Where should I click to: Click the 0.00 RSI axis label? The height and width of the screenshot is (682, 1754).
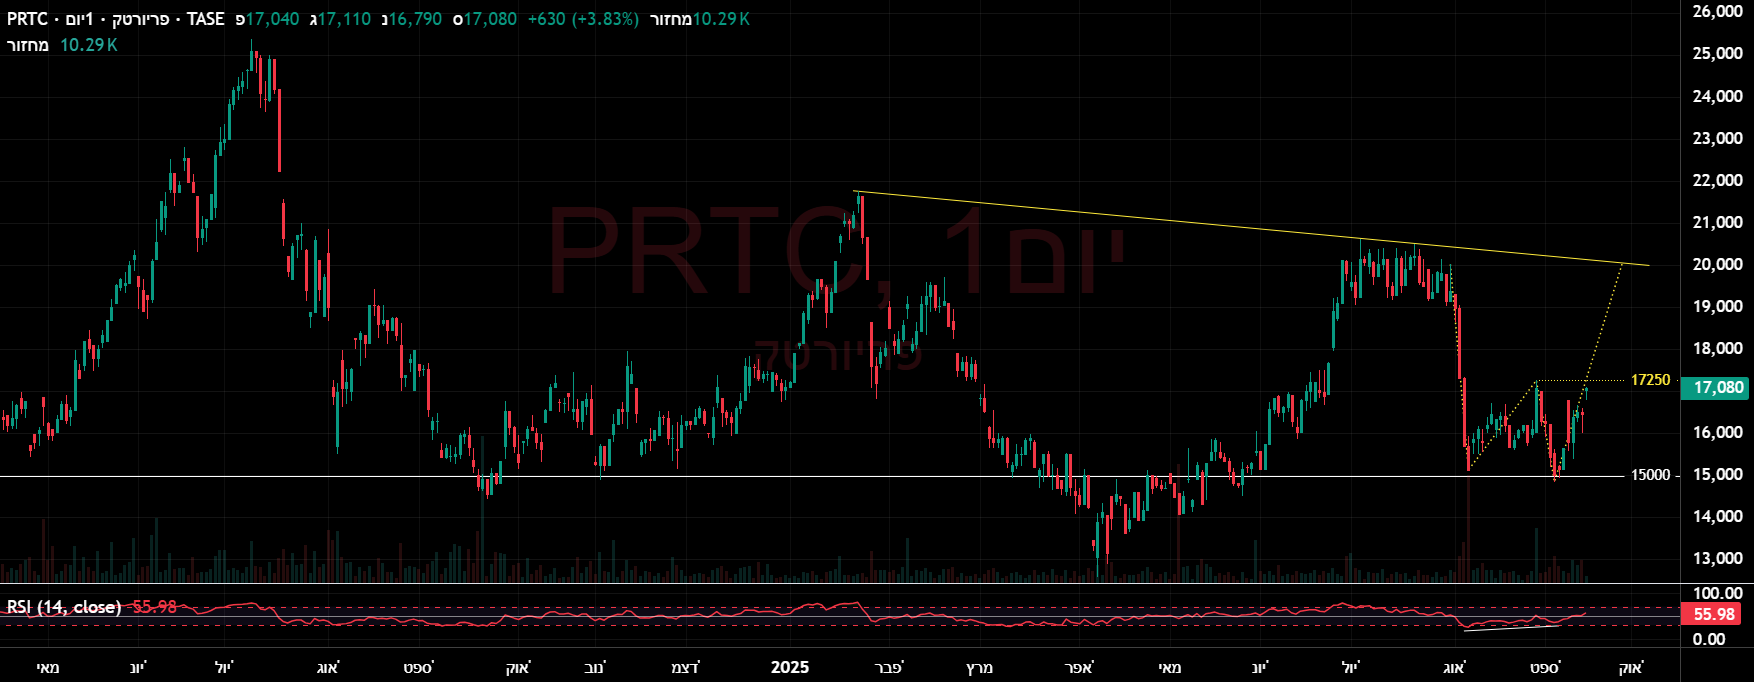[x=1709, y=639]
